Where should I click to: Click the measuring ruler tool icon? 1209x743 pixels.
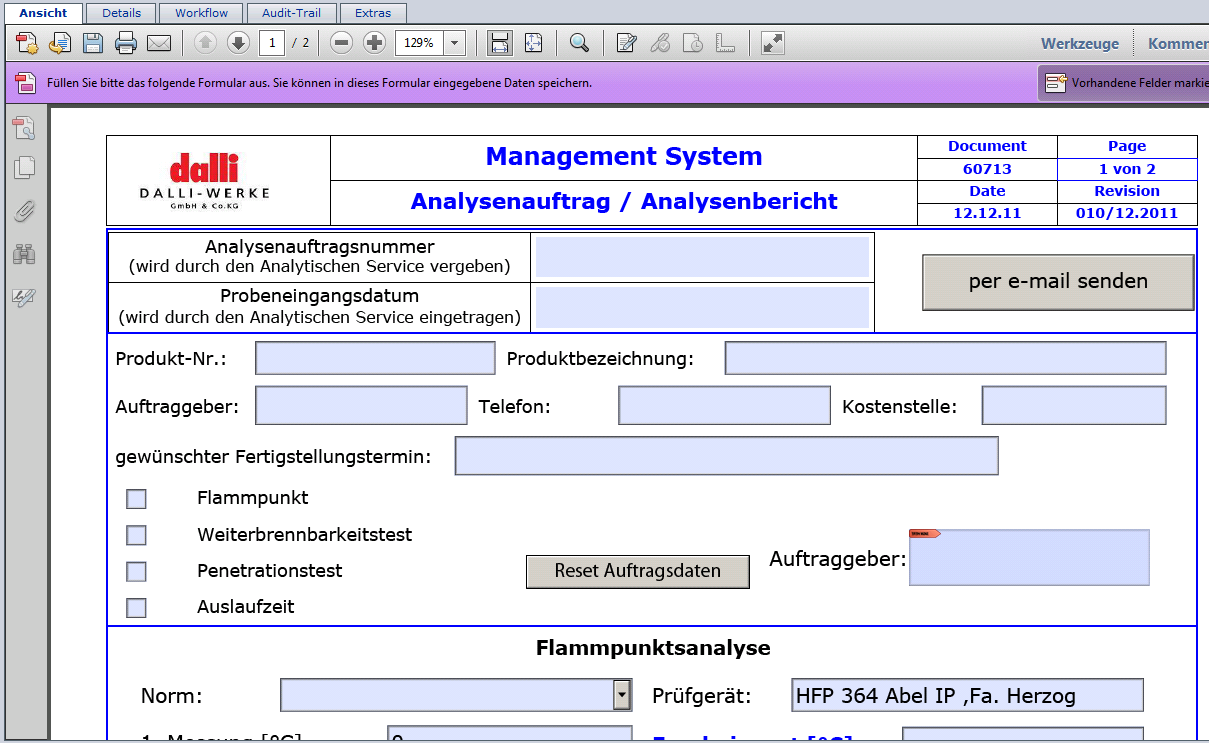pyautogui.click(x=726, y=43)
